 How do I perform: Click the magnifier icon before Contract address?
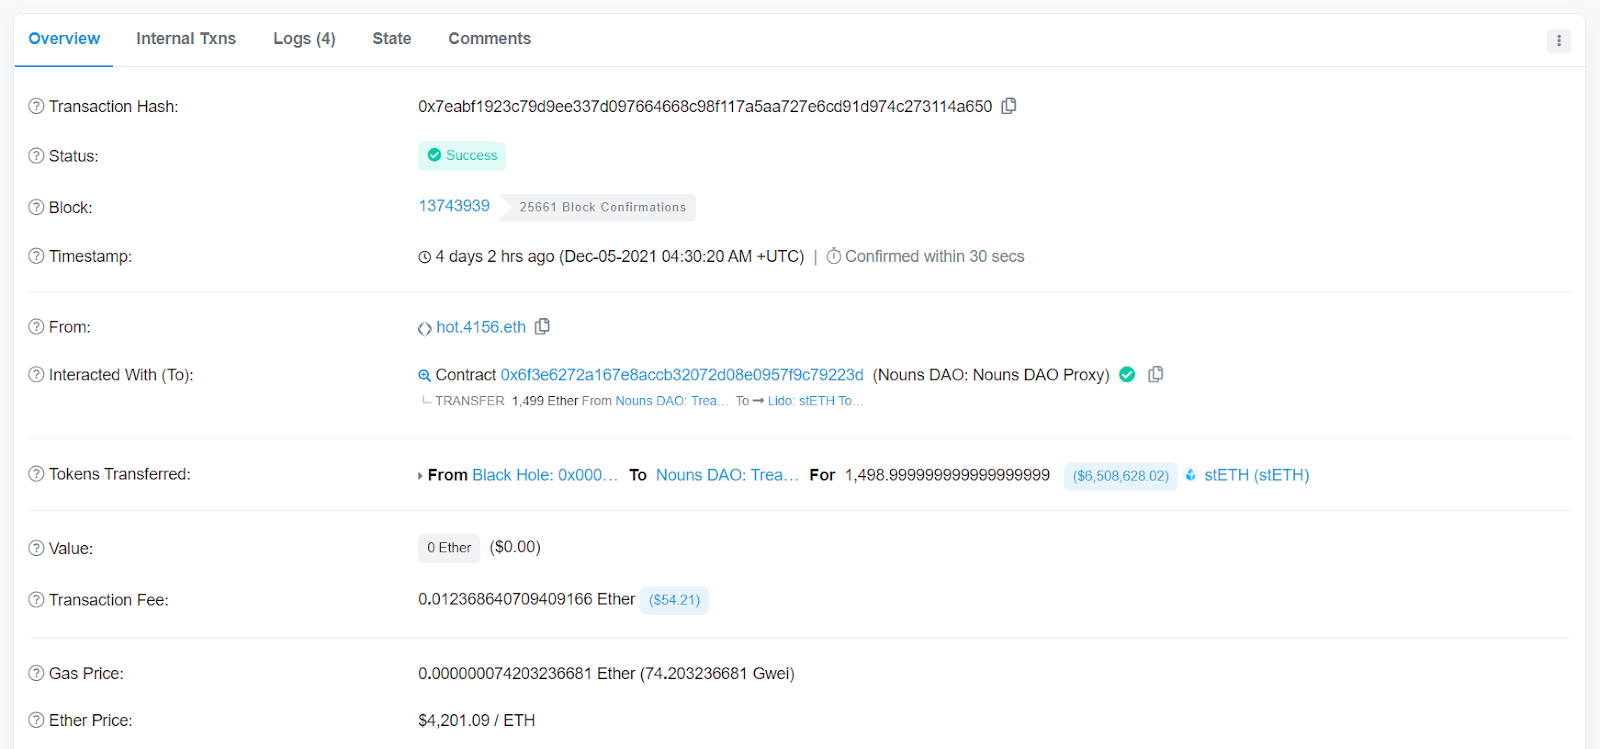[x=424, y=375]
